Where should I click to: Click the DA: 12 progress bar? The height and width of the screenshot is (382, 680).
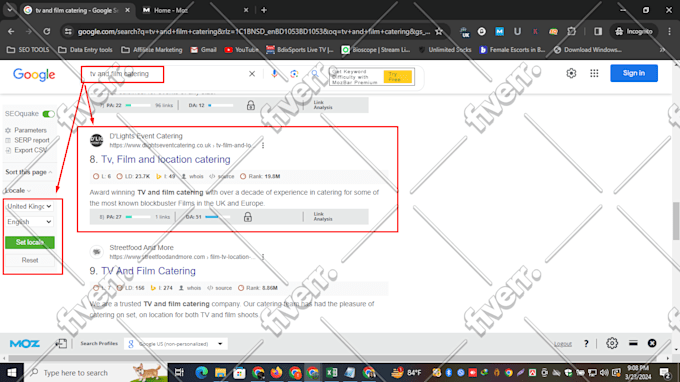pyautogui.click(x=220, y=105)
